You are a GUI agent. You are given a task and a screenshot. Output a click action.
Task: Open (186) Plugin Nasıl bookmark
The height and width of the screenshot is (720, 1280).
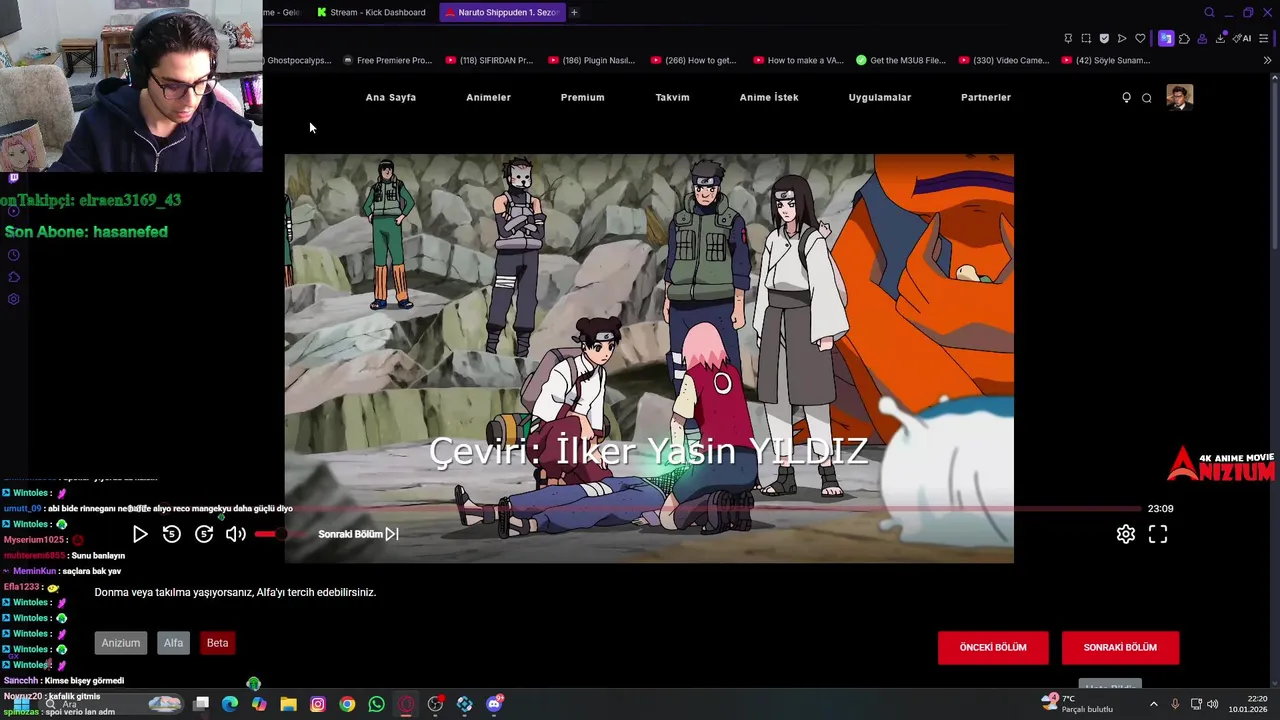(592, 60)
